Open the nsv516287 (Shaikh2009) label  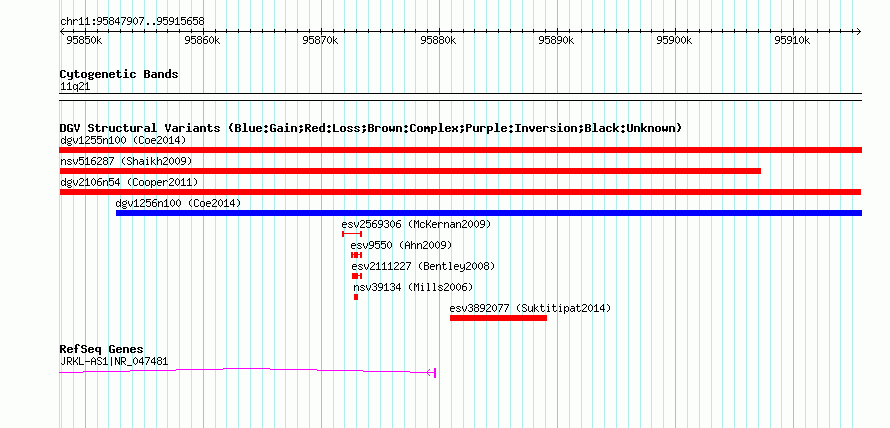(x=126, y=161)
